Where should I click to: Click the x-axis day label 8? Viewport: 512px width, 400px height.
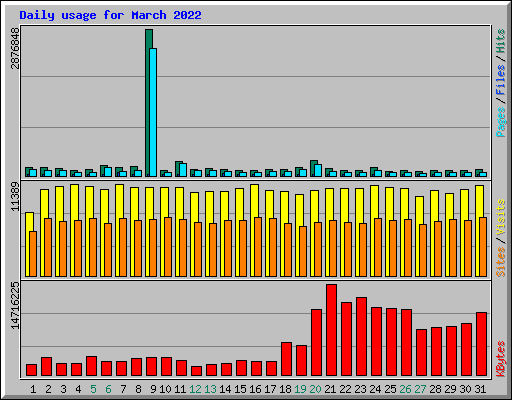[138, 389]
